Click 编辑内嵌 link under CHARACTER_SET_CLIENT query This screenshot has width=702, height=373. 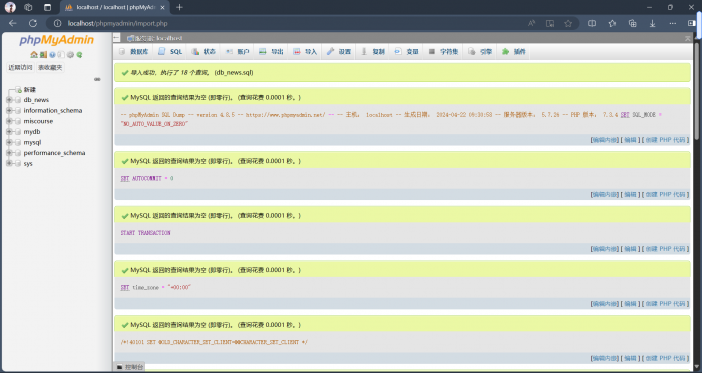[x=605, y=359]
